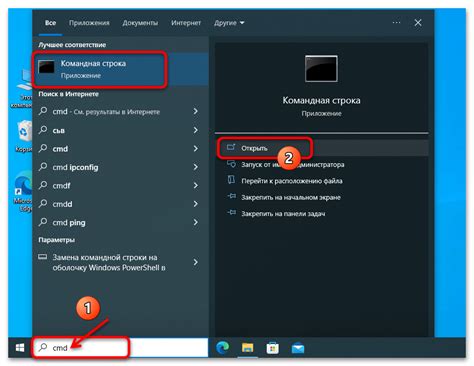This screenshot has height=366, width=474.
Task: Select the Интернет tab
Action: coord(186,23)
